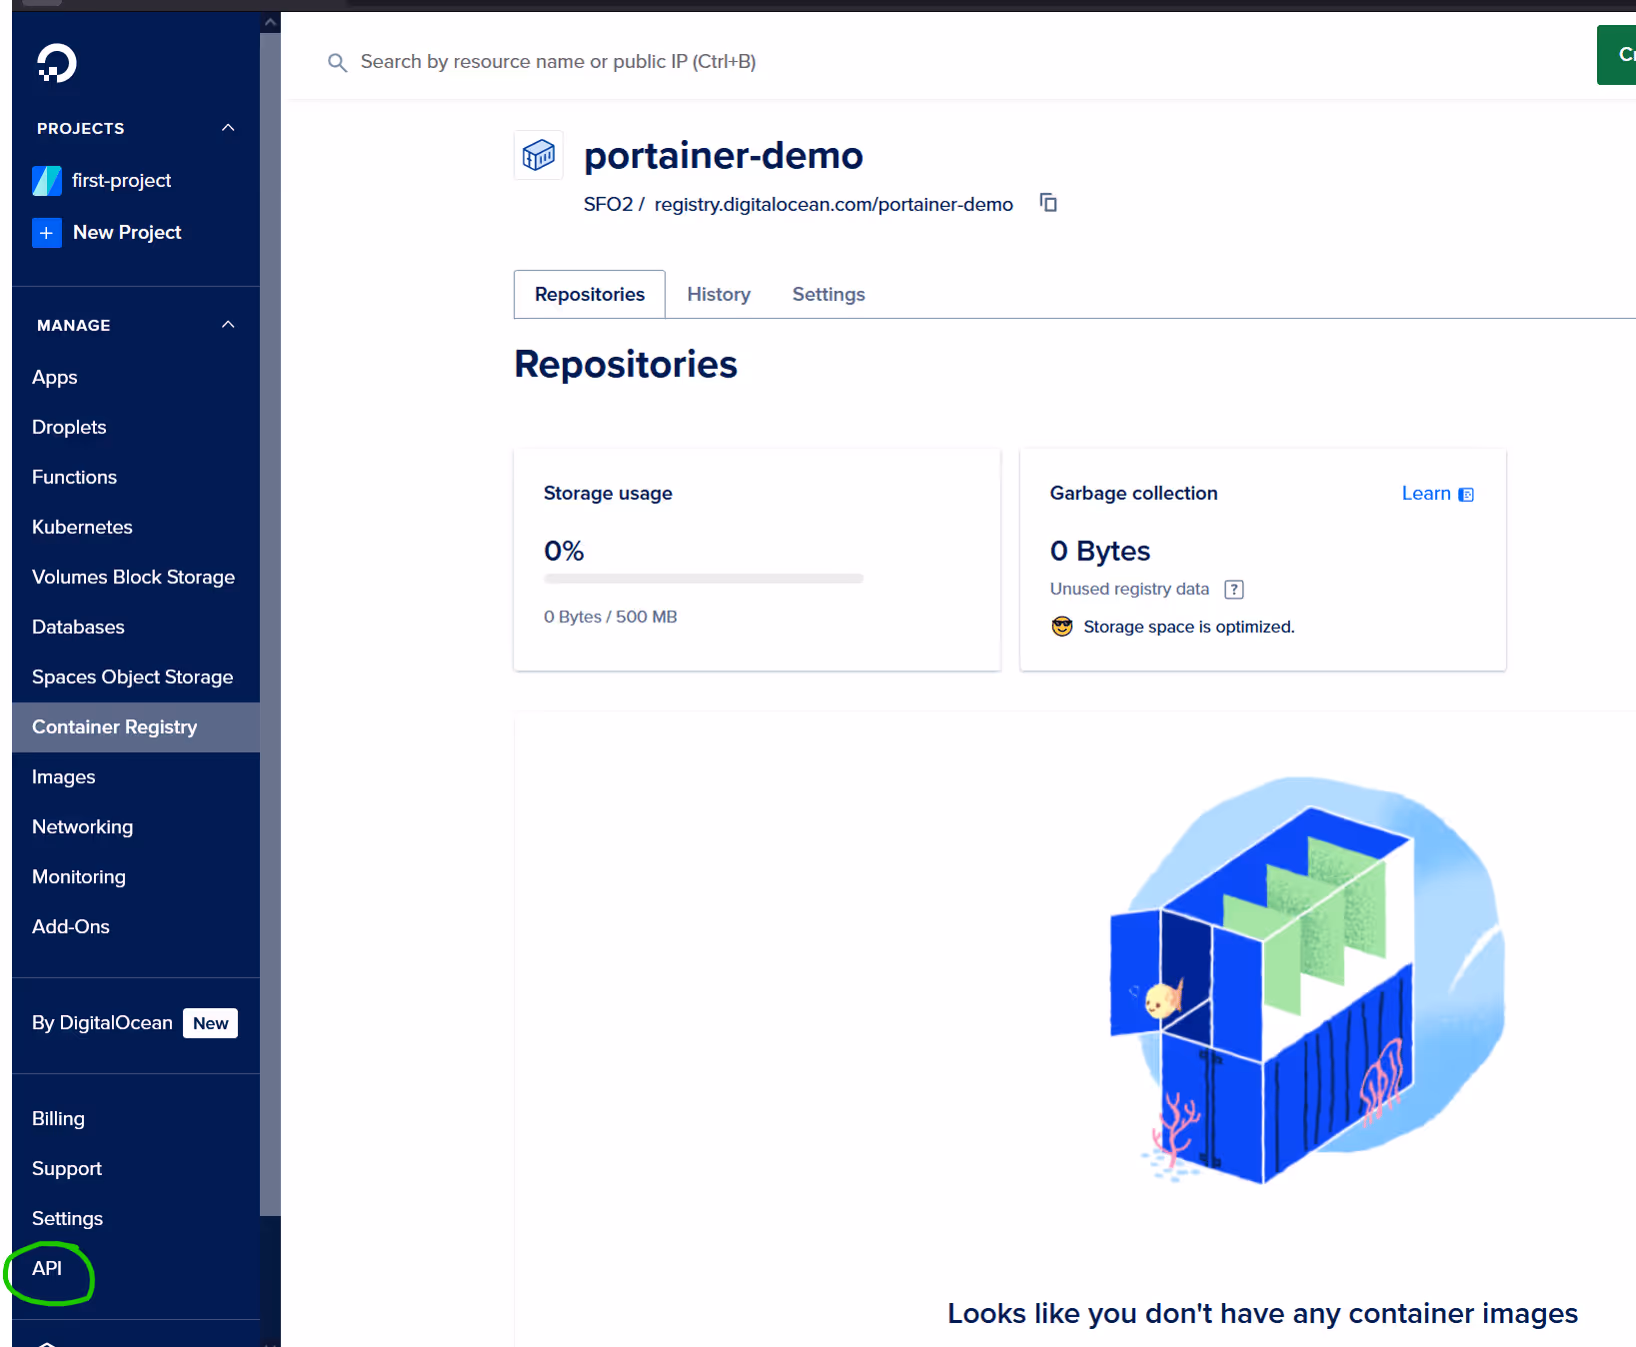Collapse the Projects section chevron

coord(228,128)
